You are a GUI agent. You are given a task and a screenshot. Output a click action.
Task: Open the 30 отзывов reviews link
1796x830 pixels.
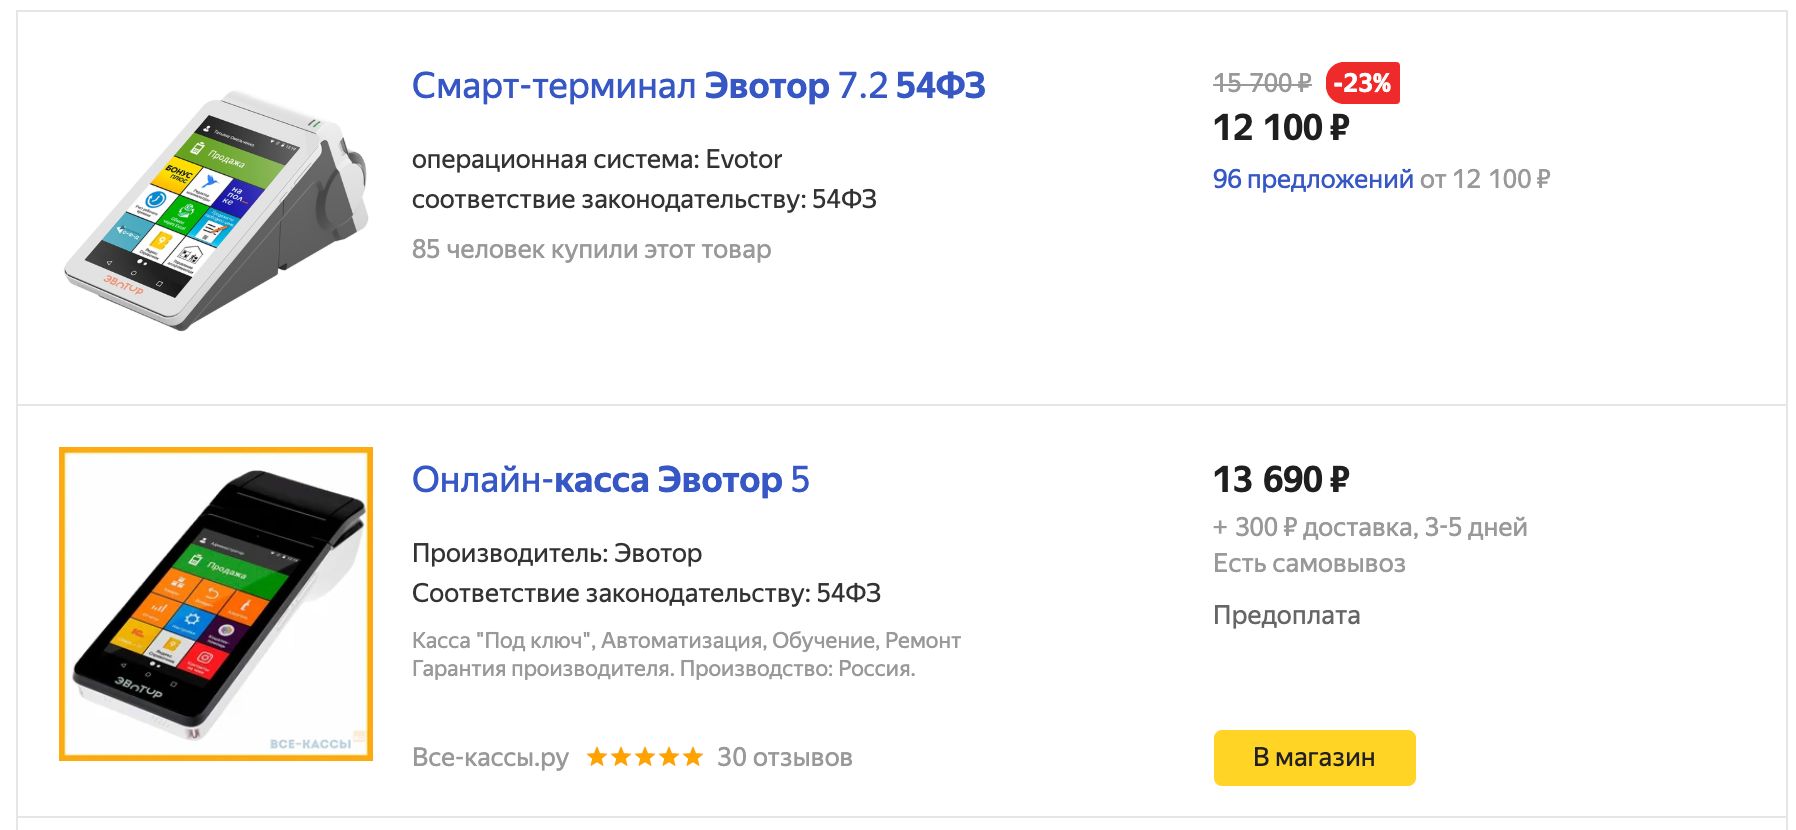point(784,757)
